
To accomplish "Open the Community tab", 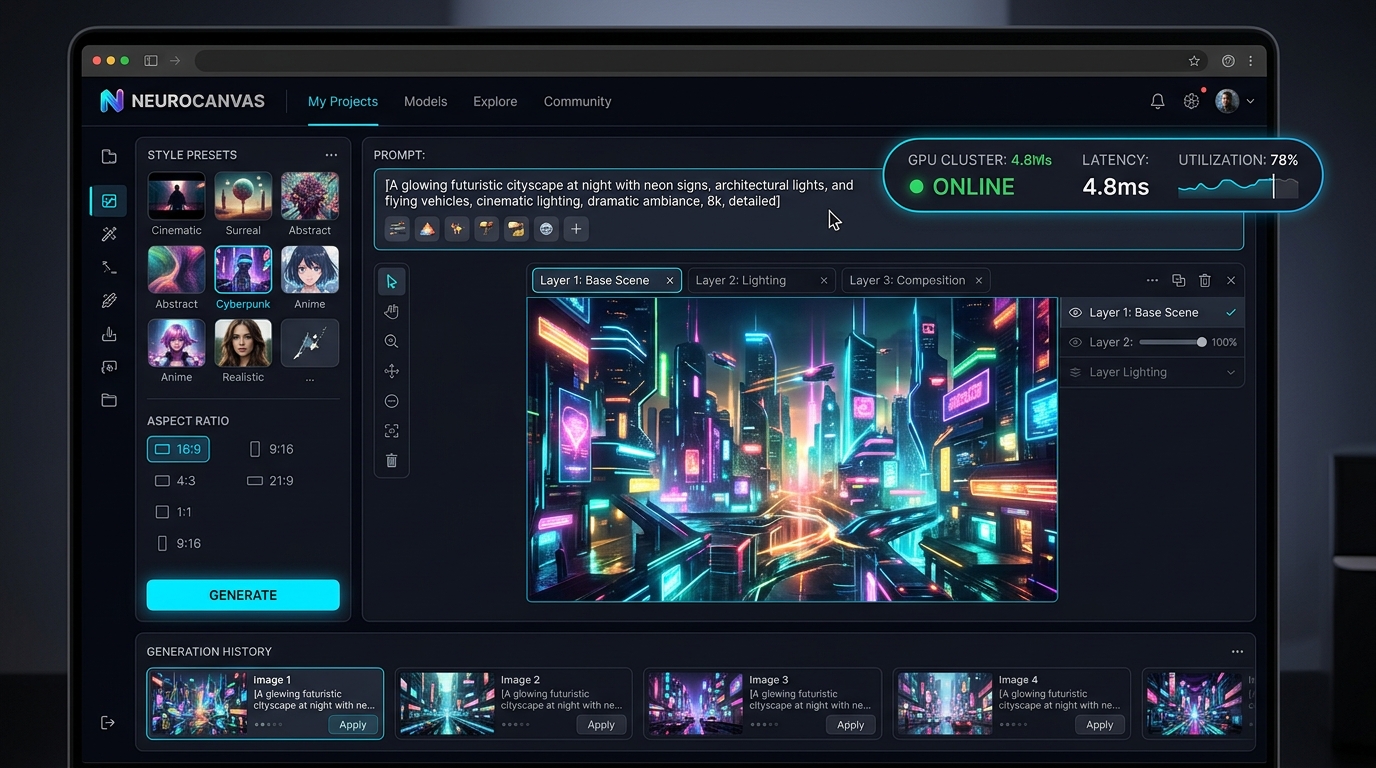I will tap(577, 102).
